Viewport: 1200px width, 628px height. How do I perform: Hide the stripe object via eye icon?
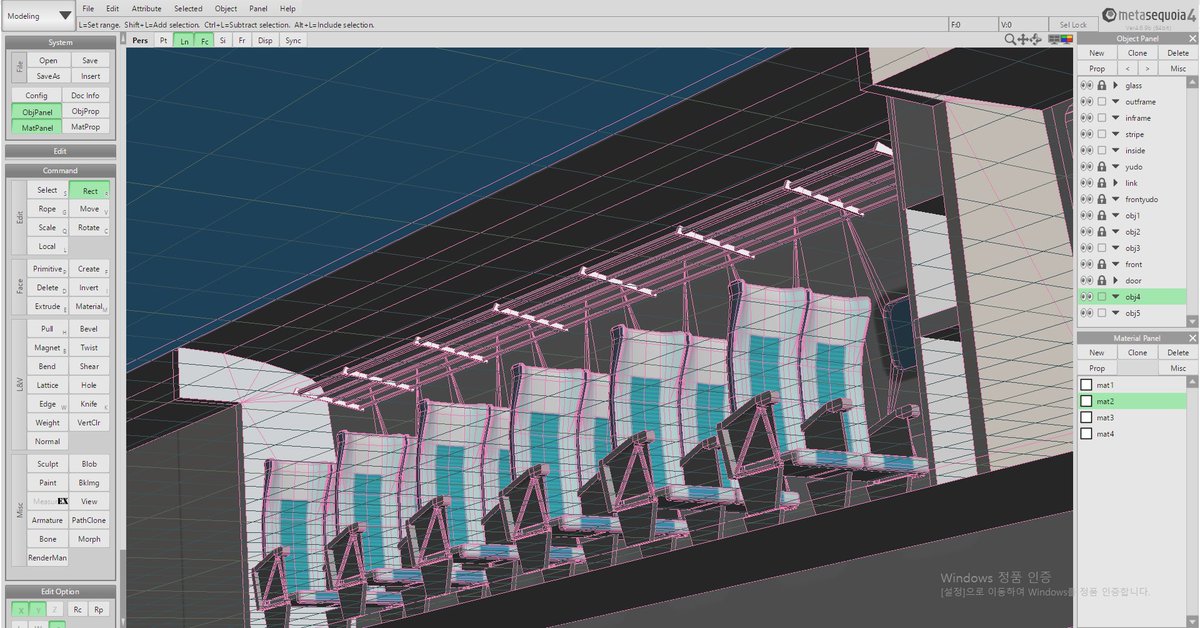click(1086, 134)
